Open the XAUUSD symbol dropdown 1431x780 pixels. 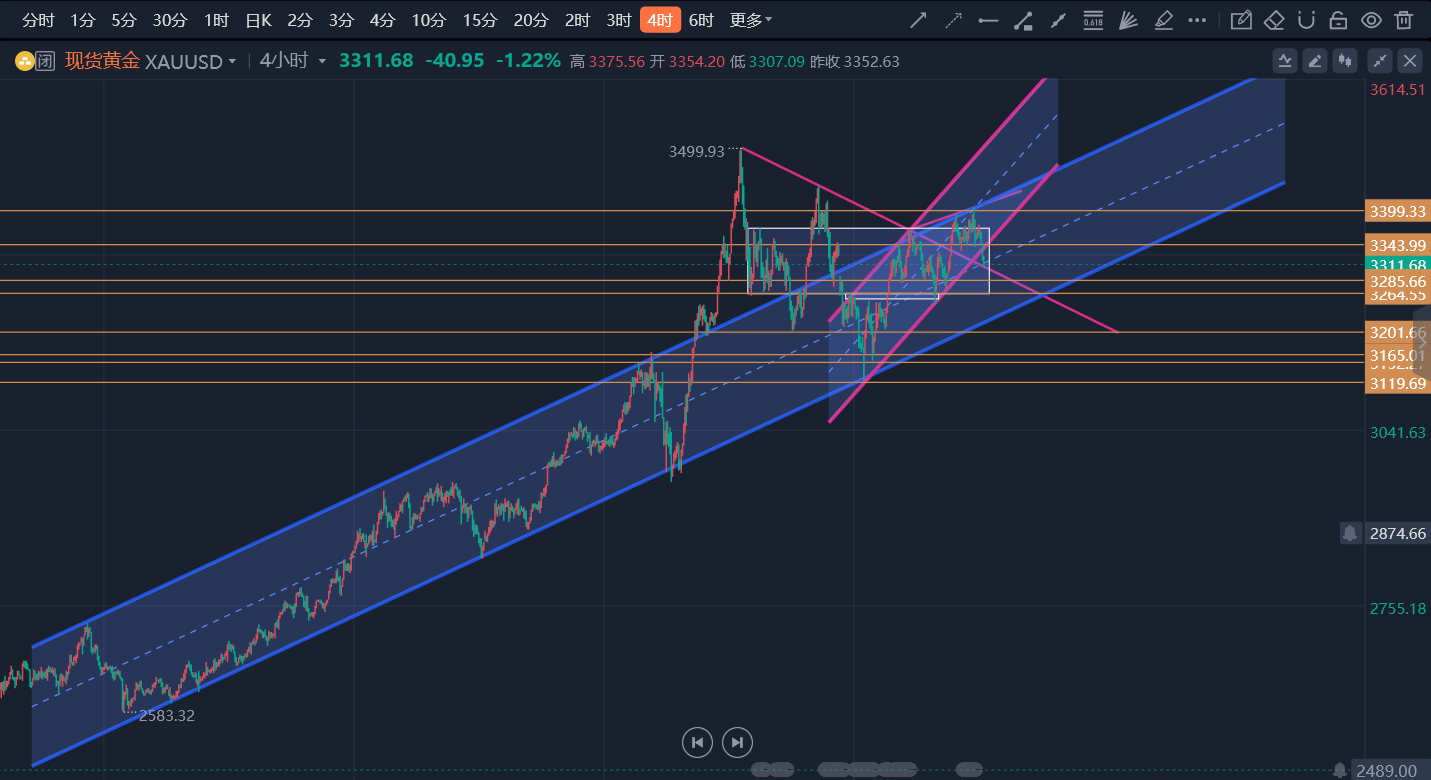pos(232,61)
